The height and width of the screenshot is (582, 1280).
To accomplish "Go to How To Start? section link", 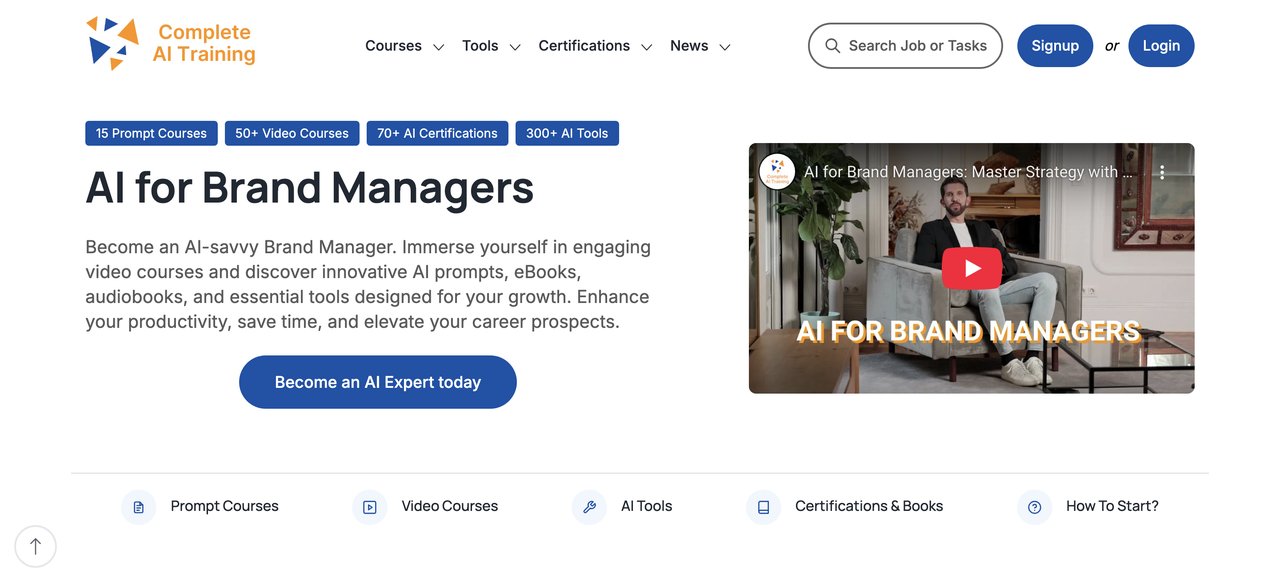I will 1112,506.
